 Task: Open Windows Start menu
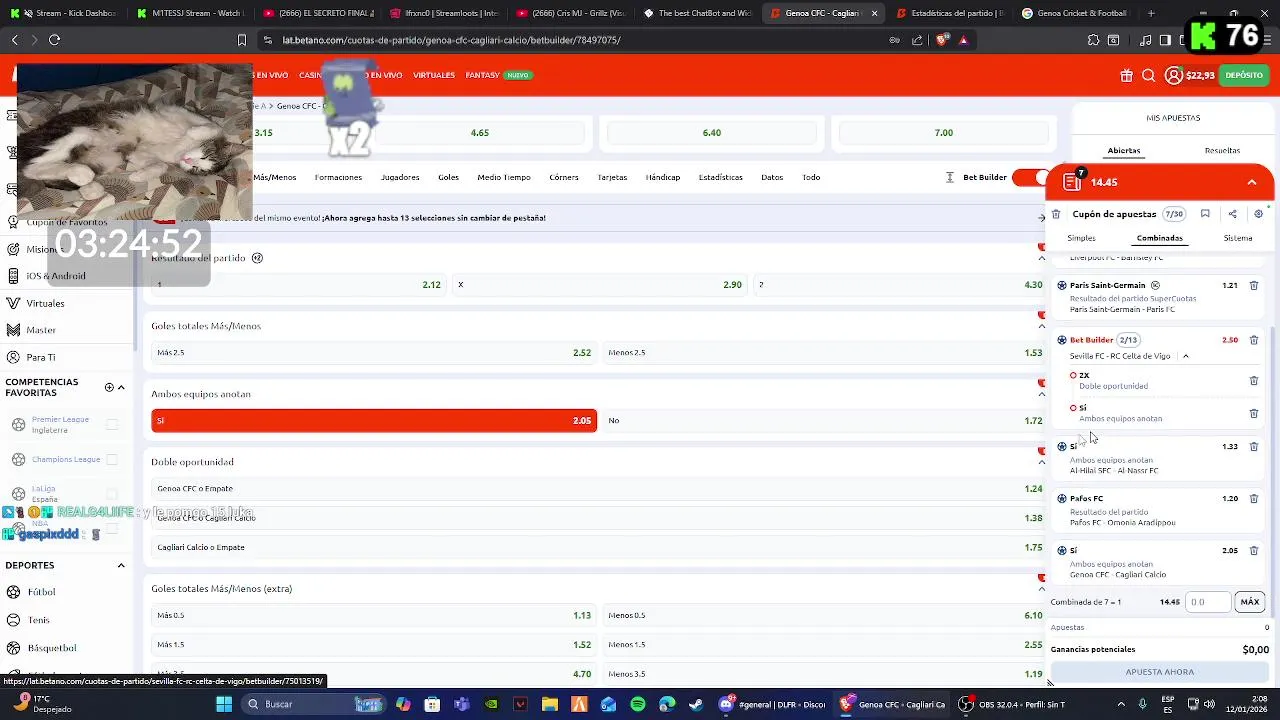click(x=224, y=704)
